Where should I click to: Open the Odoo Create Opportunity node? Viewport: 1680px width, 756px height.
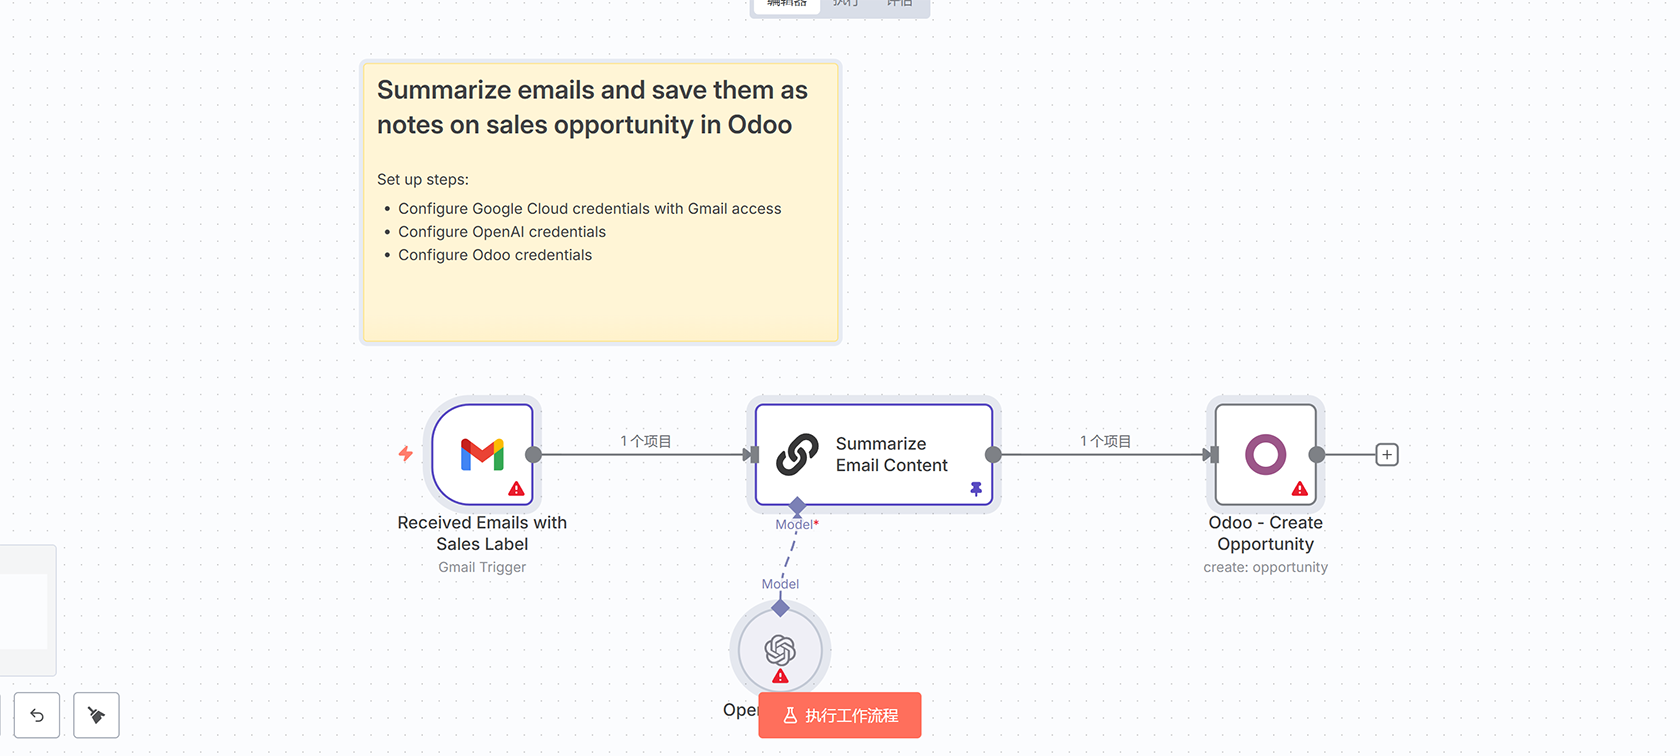tap(1265, 454)
